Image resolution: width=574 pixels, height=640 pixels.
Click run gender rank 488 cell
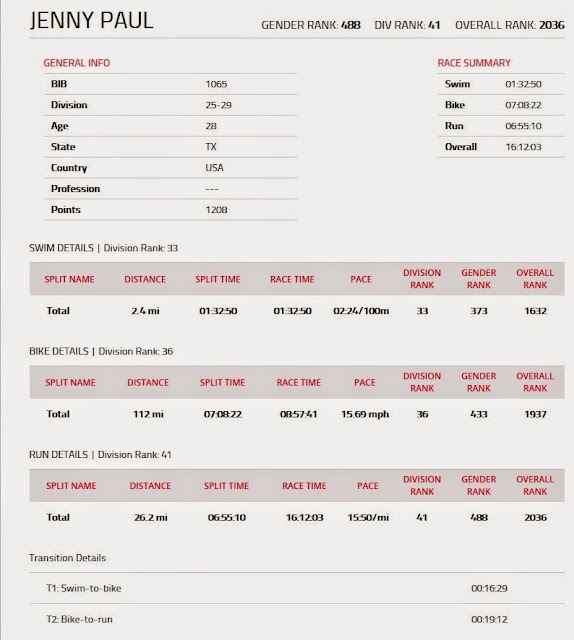point(478,517)
